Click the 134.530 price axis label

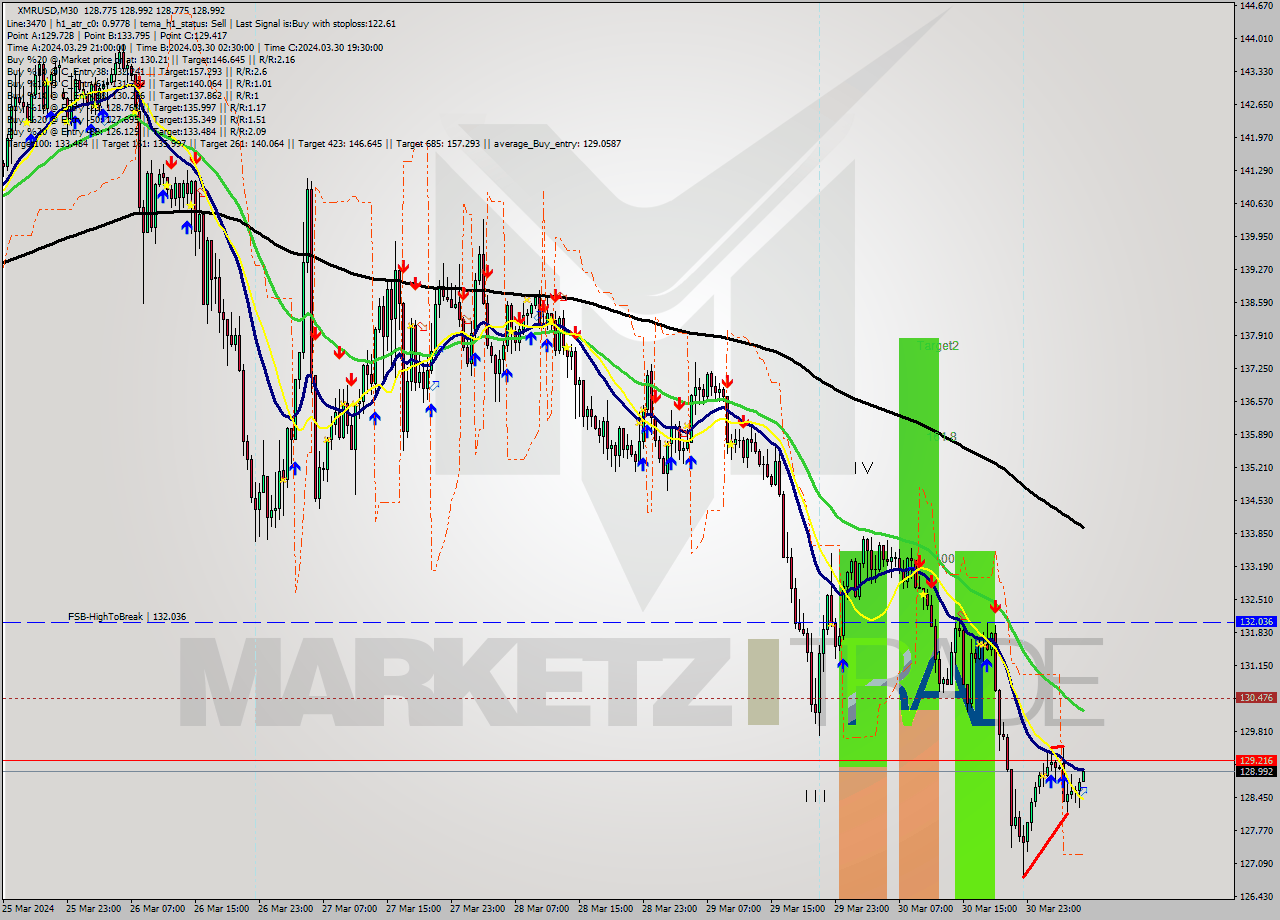[x=1256, y=501]
